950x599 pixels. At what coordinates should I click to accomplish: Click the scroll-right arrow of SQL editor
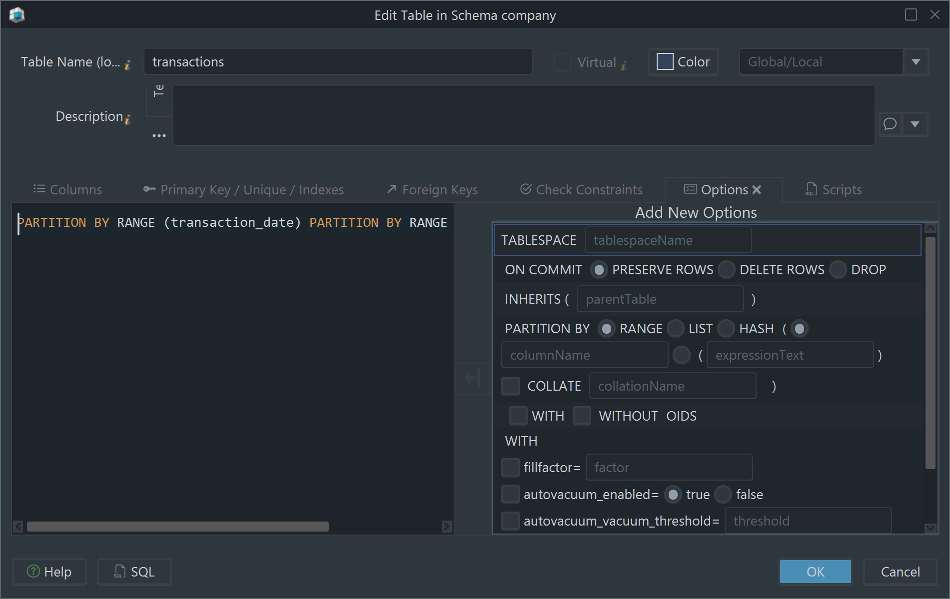click(447, 527)
